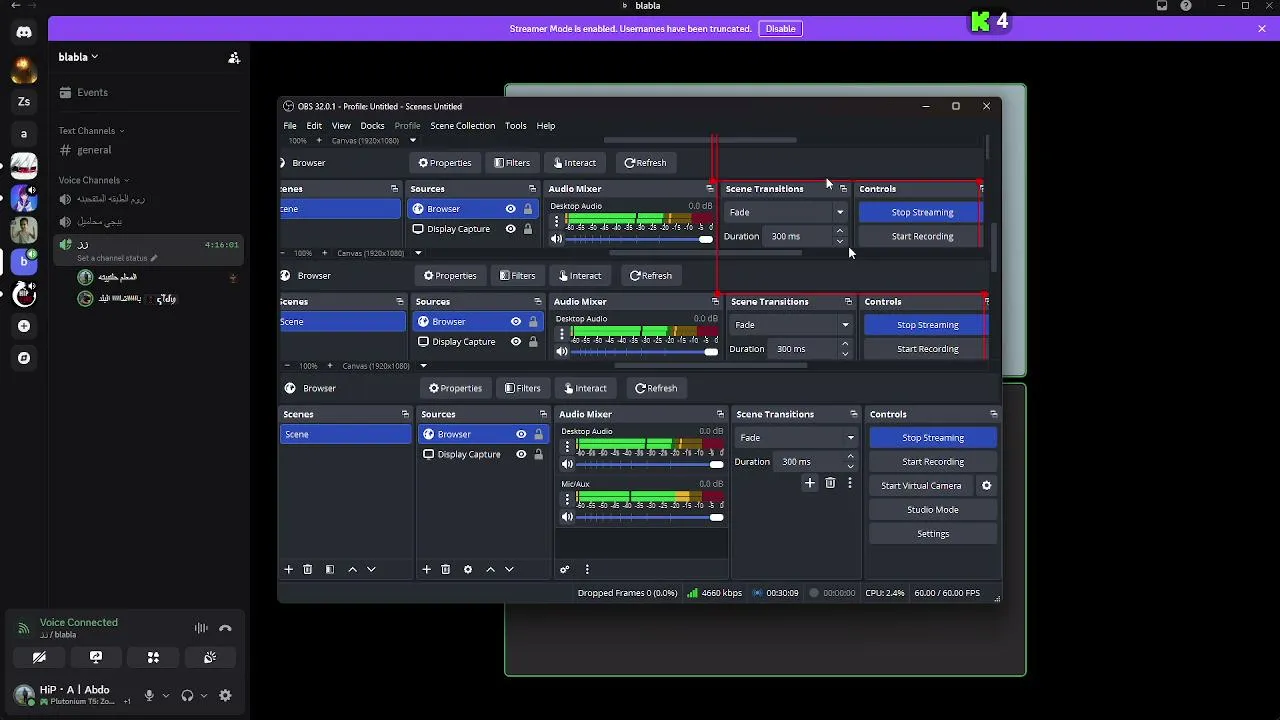Share your screen in Discord

[x=96, y=657]
